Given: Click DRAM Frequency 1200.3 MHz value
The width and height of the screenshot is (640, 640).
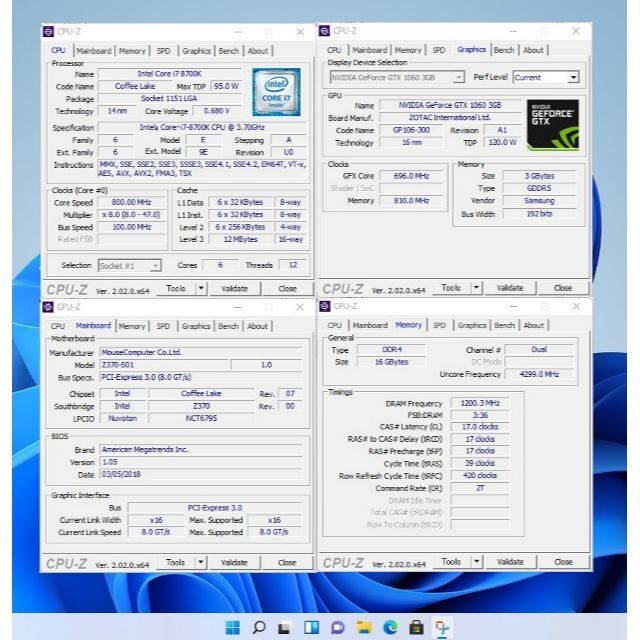Looking at the screenshot, I should (480, 403).
